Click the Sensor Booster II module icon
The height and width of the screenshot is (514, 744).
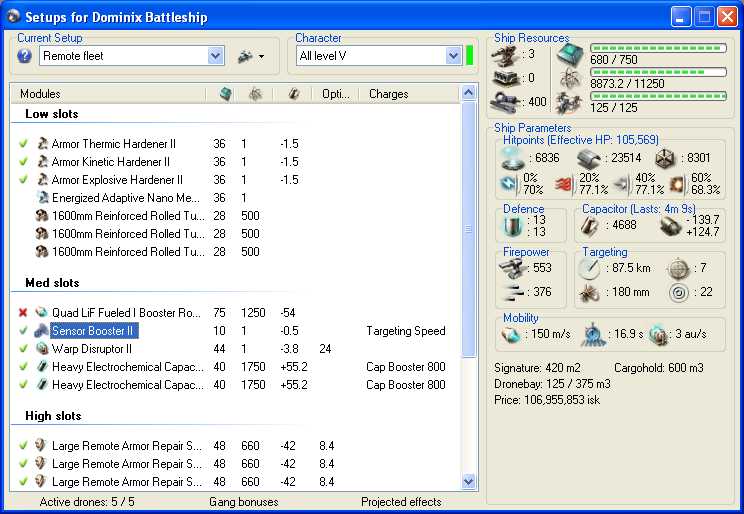click(41, 331)
